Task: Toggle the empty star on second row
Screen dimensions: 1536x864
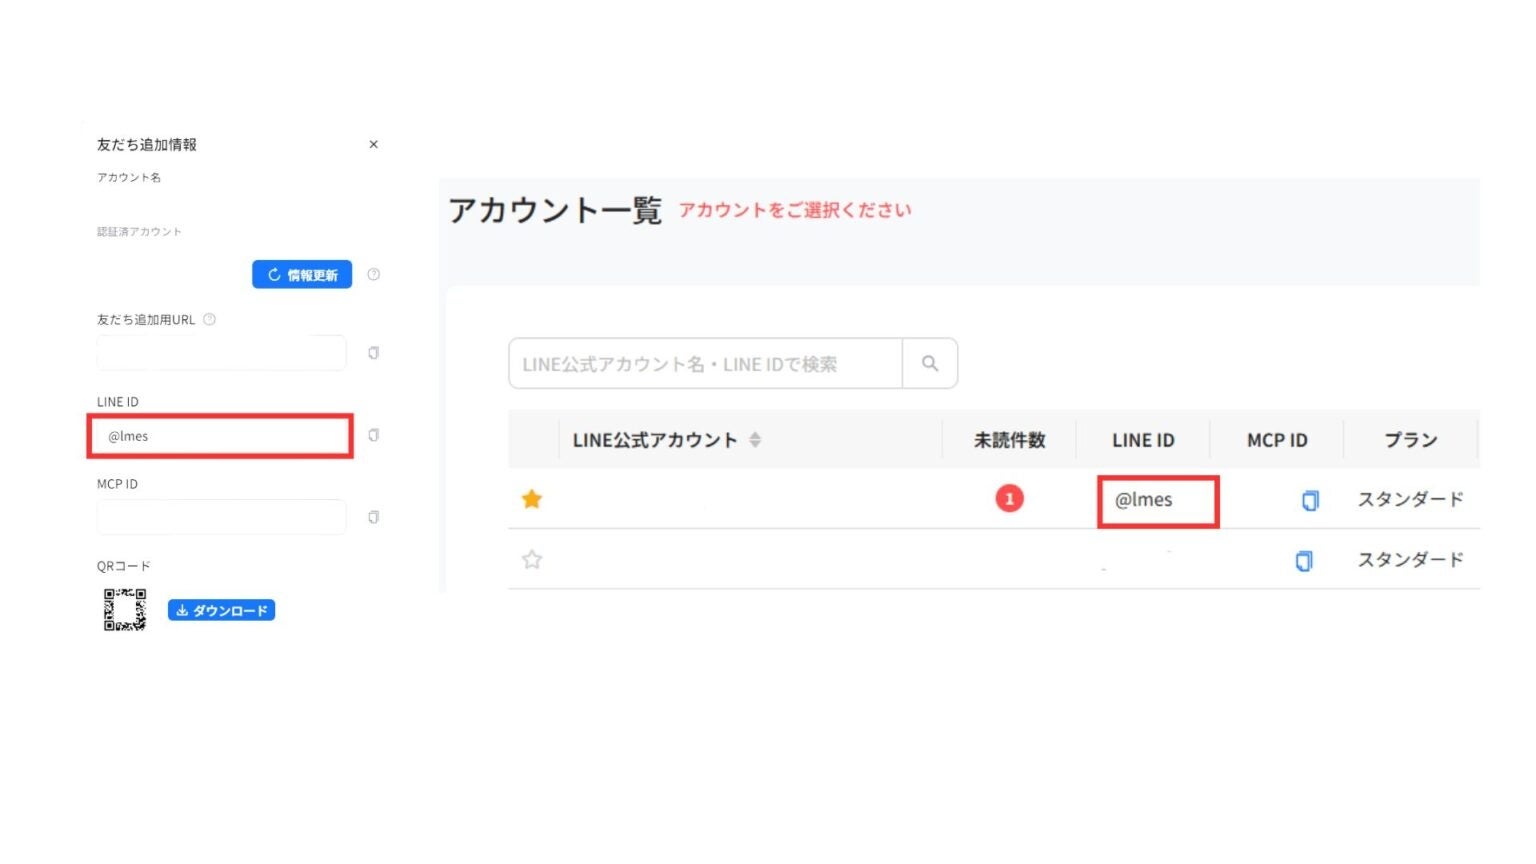Action: [532, 559]
